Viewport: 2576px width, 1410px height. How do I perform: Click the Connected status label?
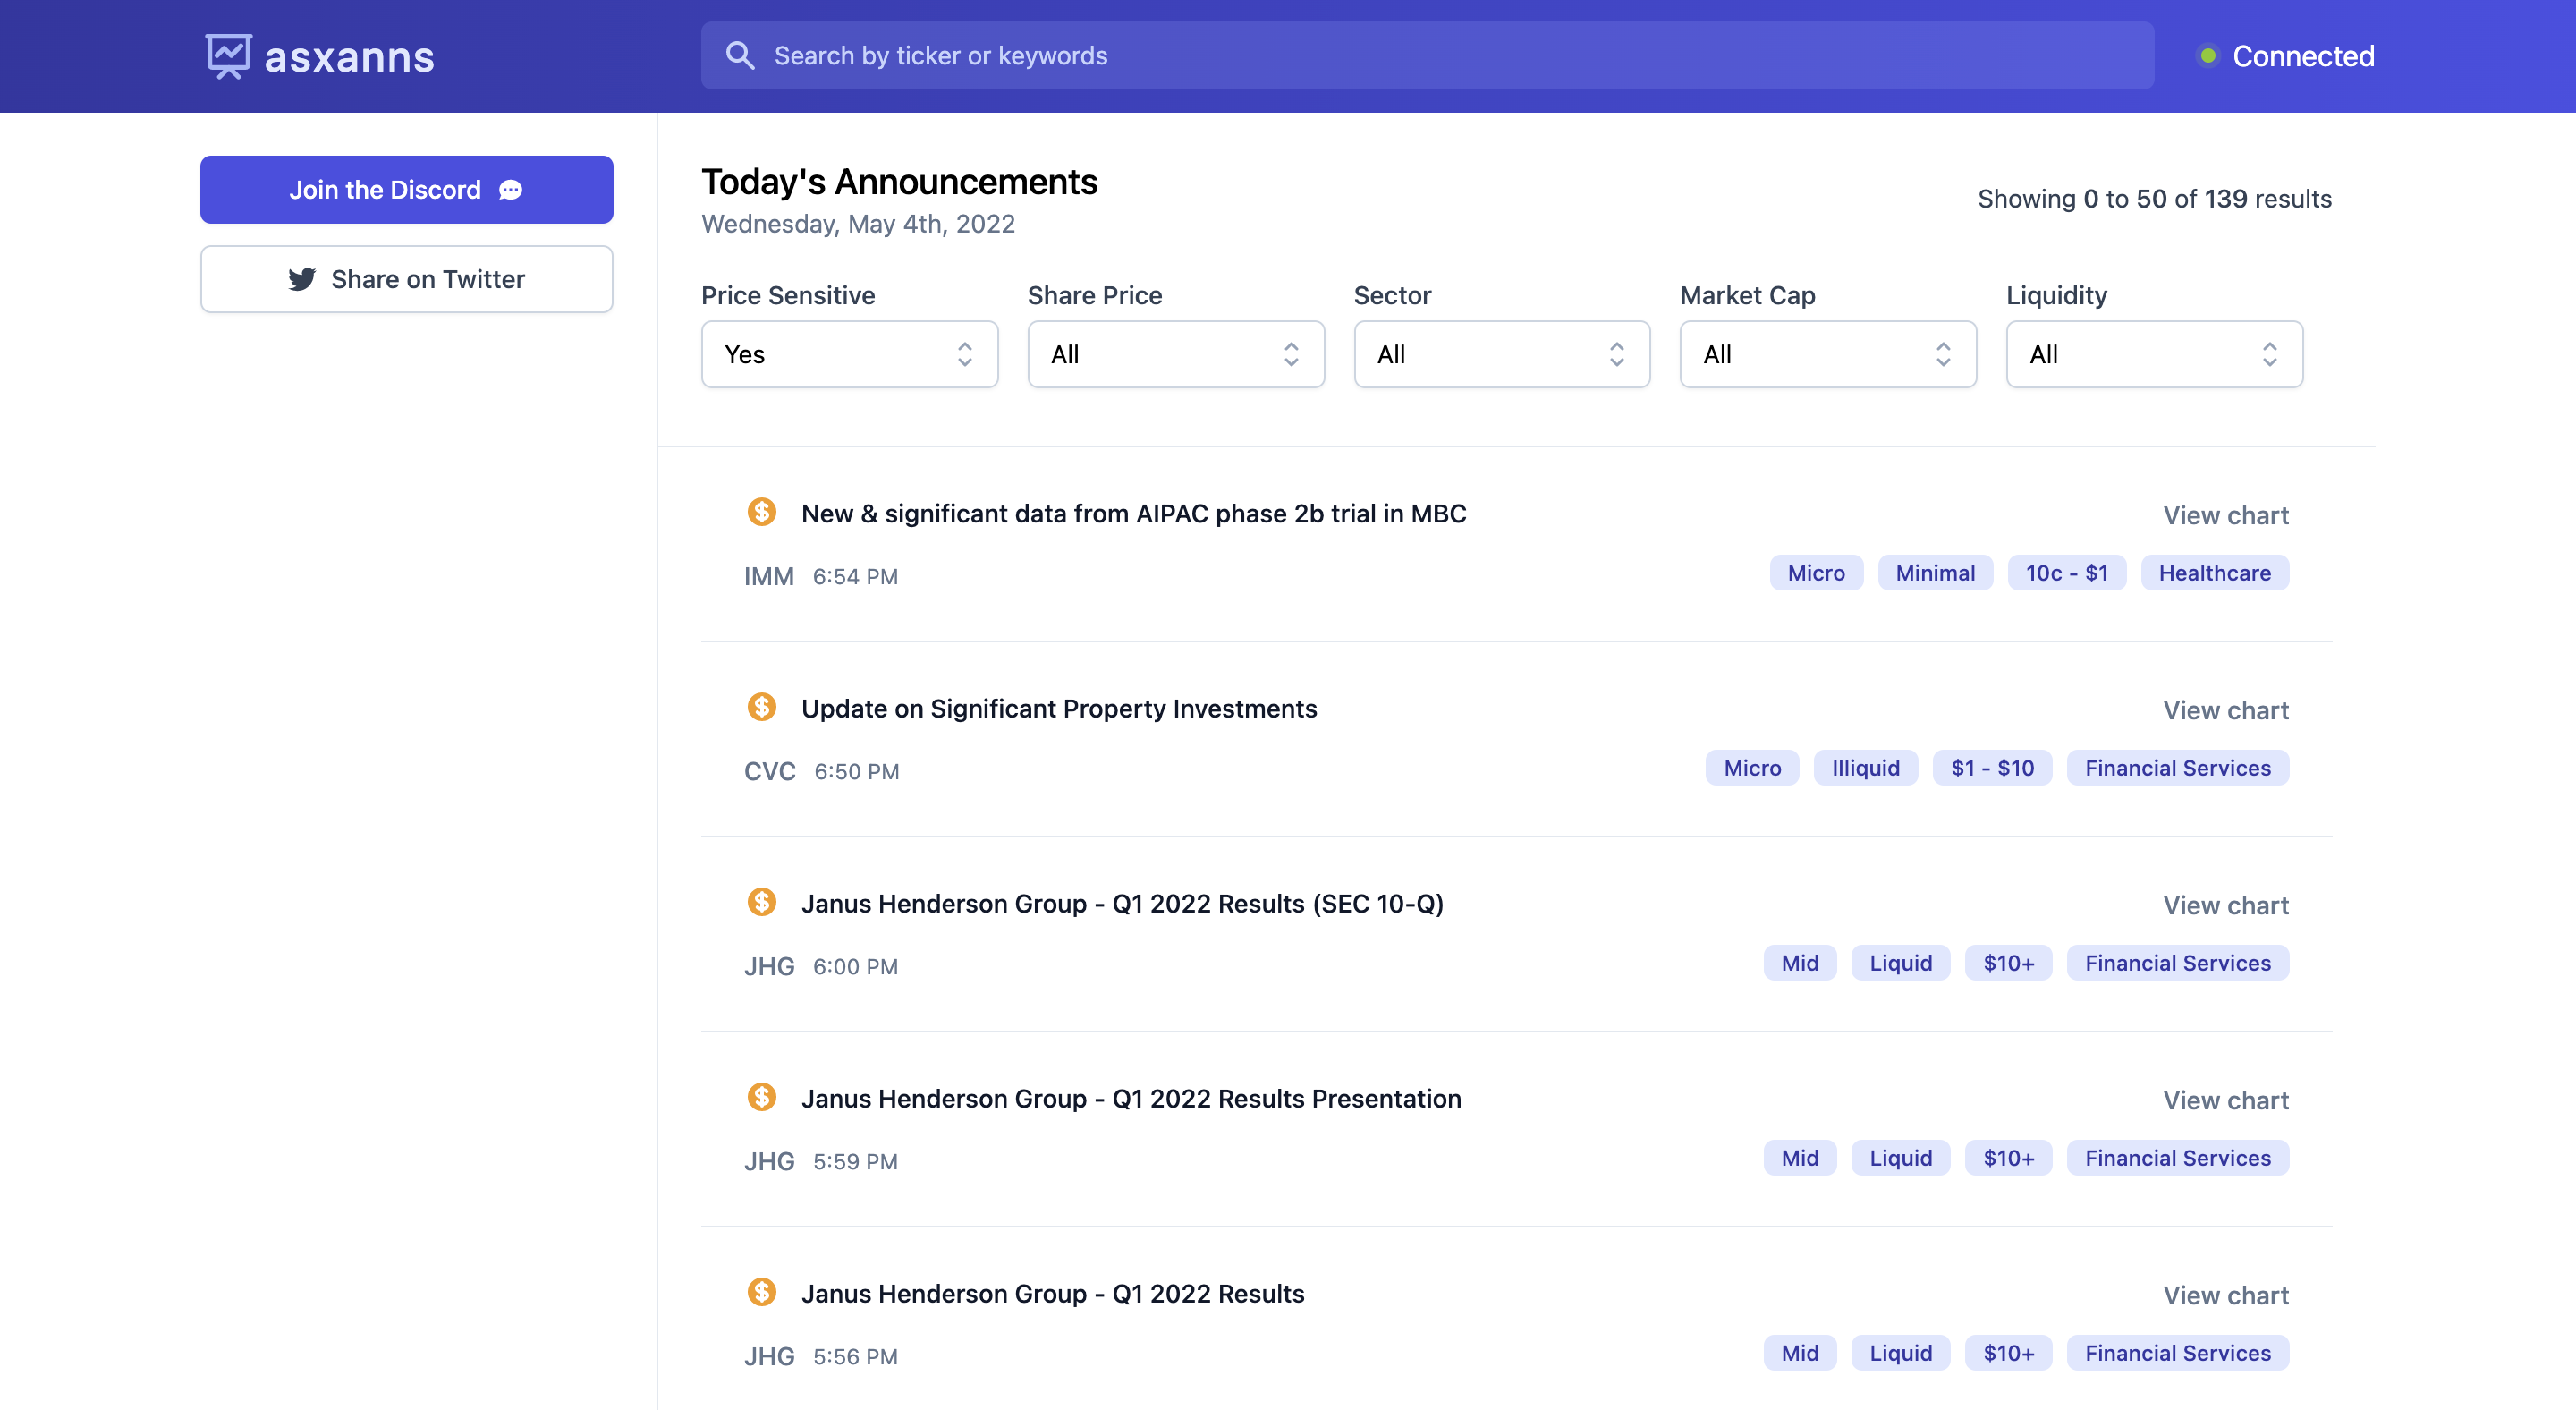tap(2303, 56)
